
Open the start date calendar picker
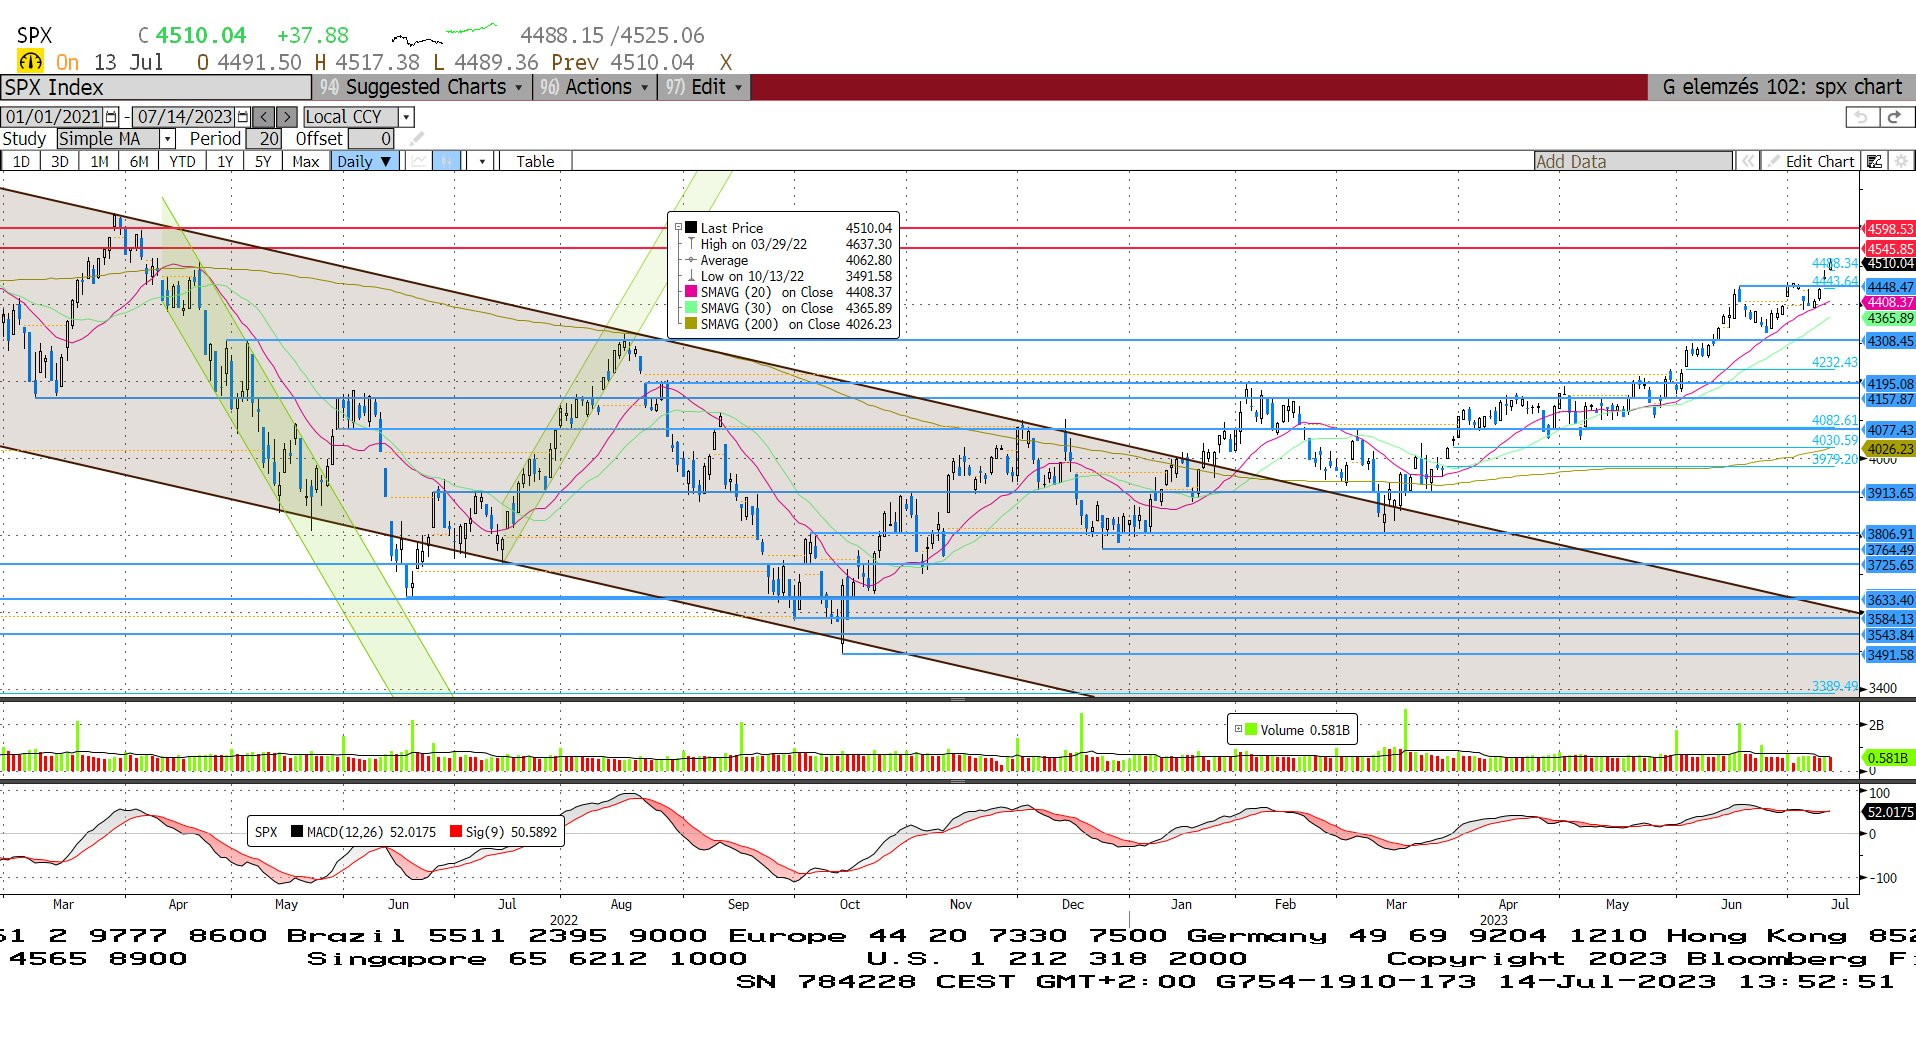[x=111, y=117]
